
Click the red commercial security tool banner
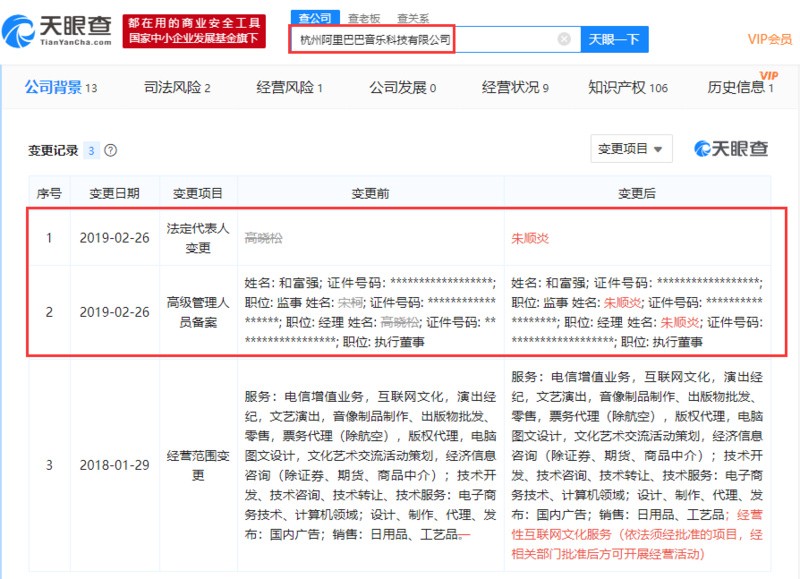pyautogui.click(x=194, y=31)
